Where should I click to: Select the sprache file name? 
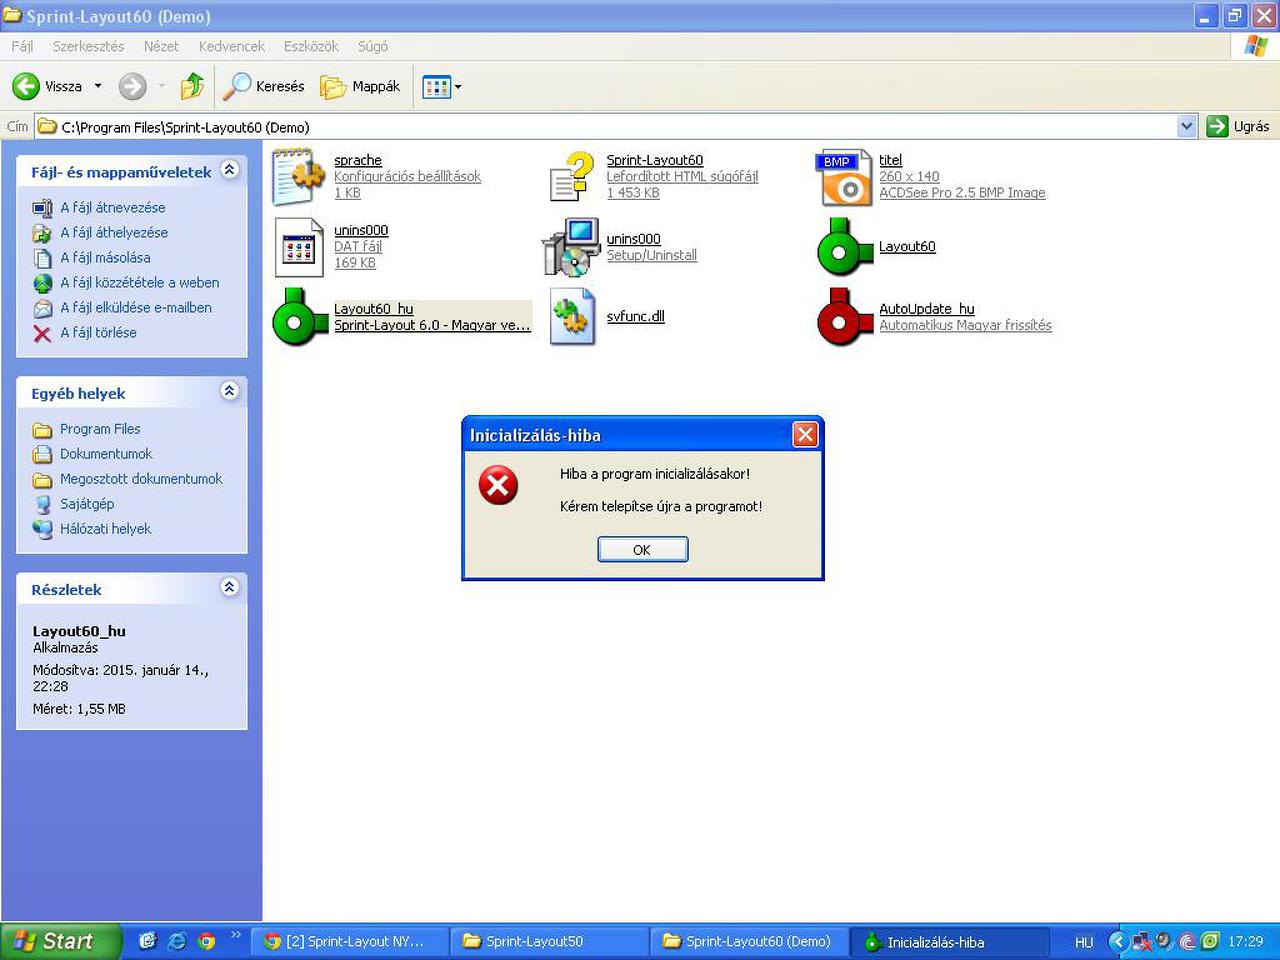(x=358, y=160)
